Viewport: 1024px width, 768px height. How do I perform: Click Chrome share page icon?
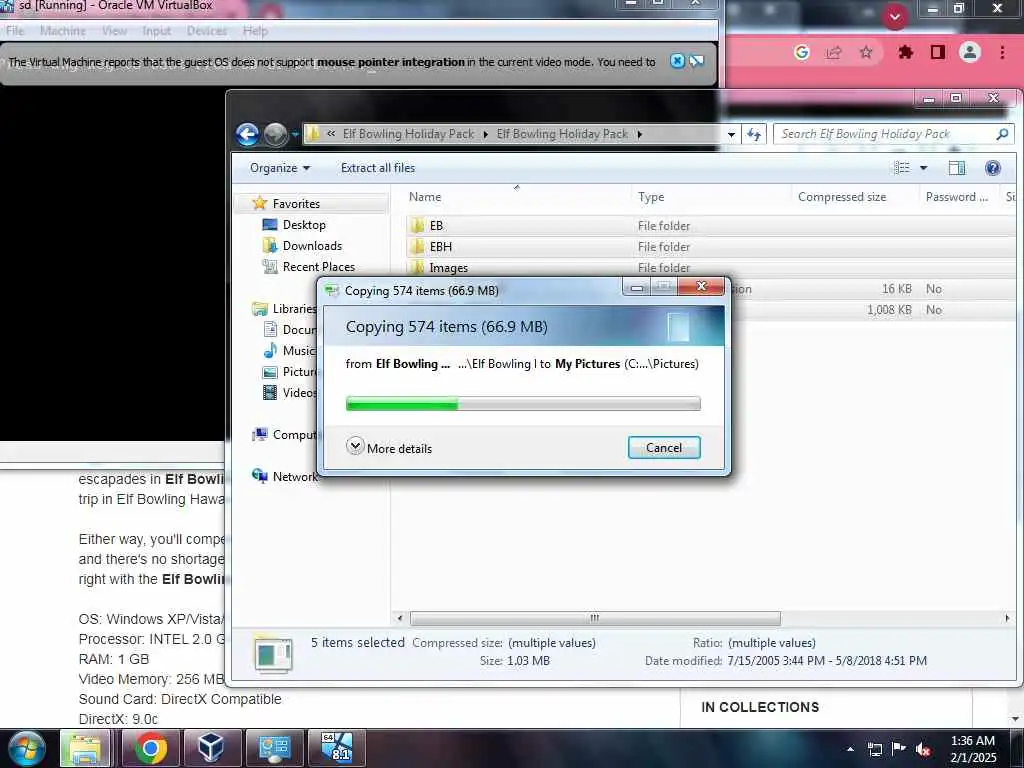click(x=833, y=52)
